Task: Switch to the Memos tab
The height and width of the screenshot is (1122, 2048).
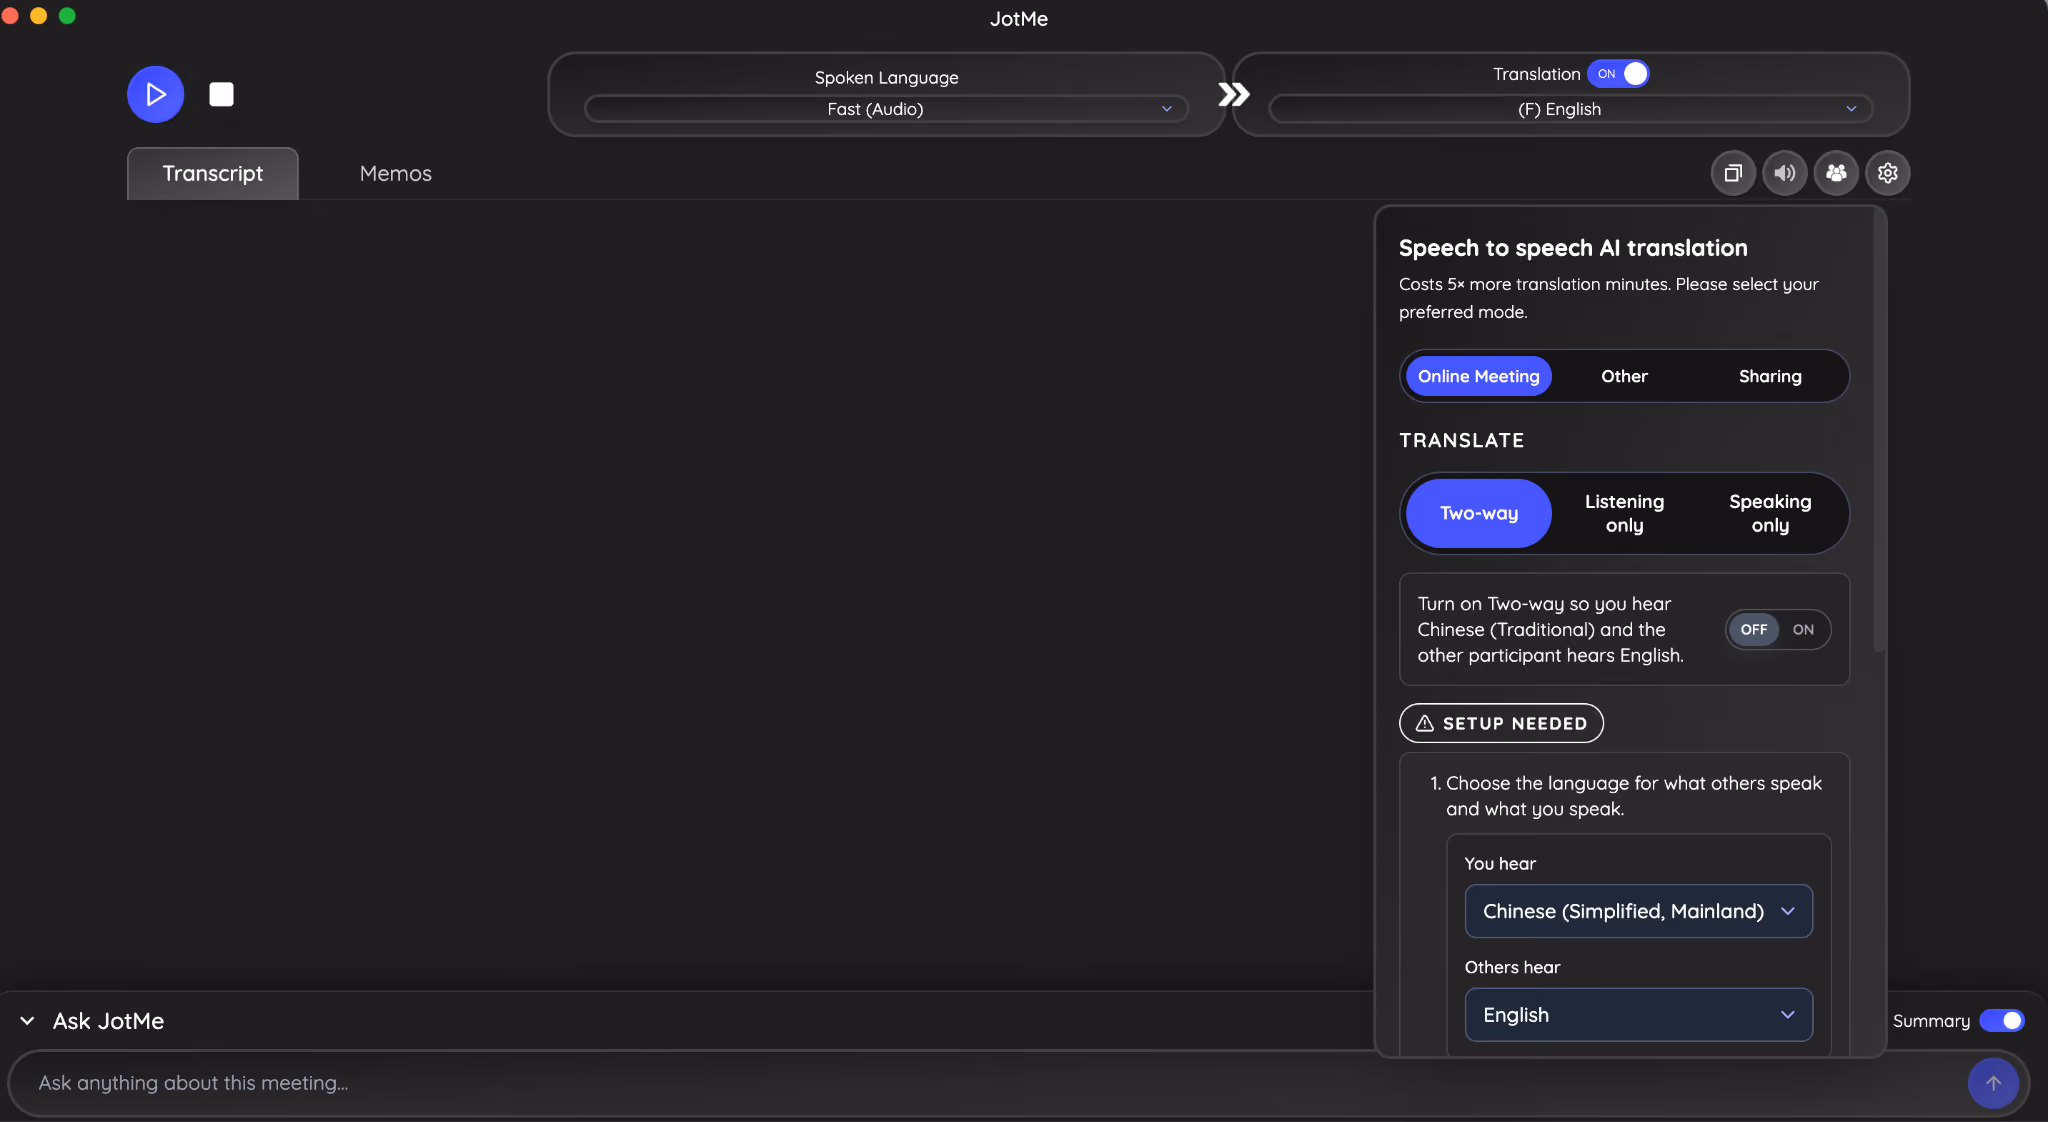Action: (395, 173)
